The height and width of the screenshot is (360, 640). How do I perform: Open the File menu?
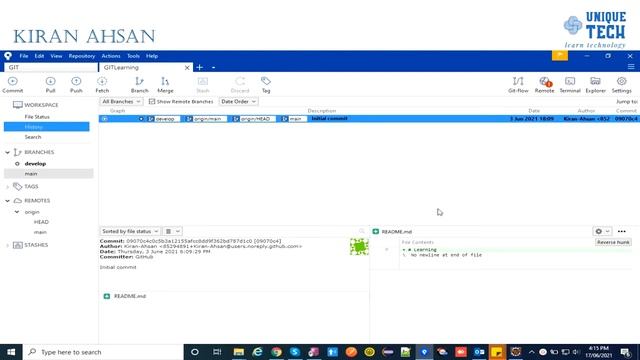tap(24, 56)
